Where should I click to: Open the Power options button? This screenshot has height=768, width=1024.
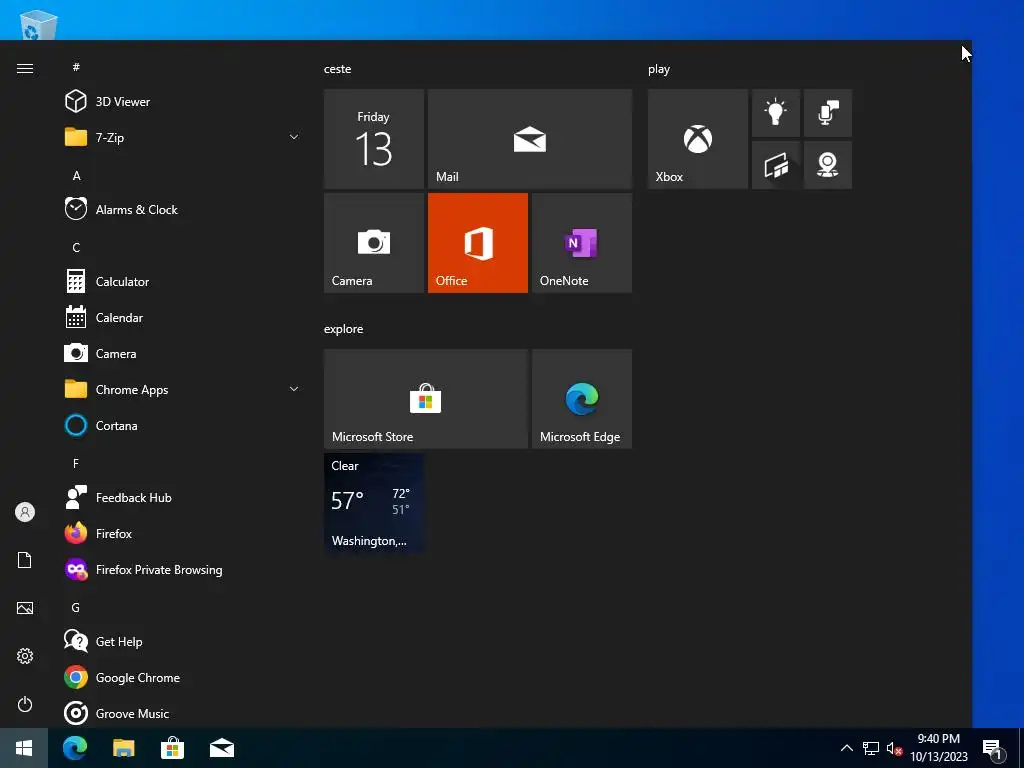[25, 704]
